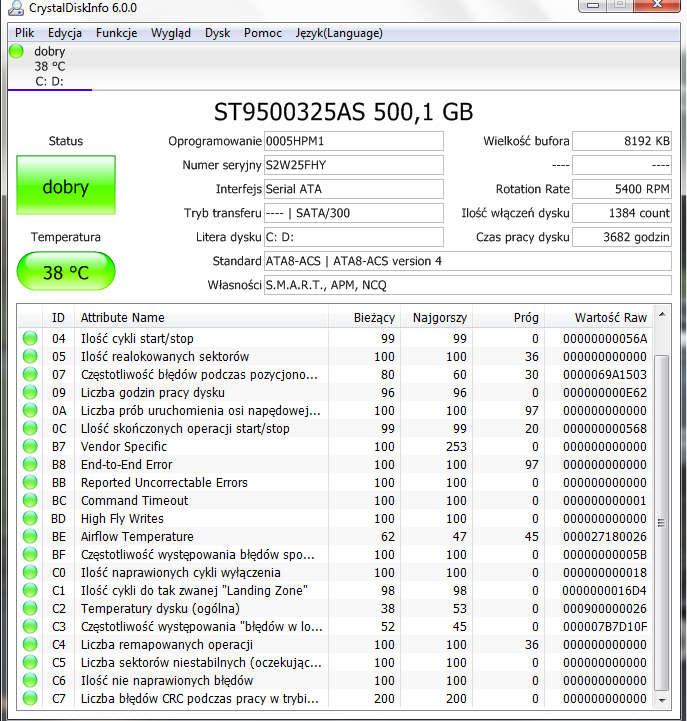
Task: Click status icon of attribute C7
Action: 30,698
